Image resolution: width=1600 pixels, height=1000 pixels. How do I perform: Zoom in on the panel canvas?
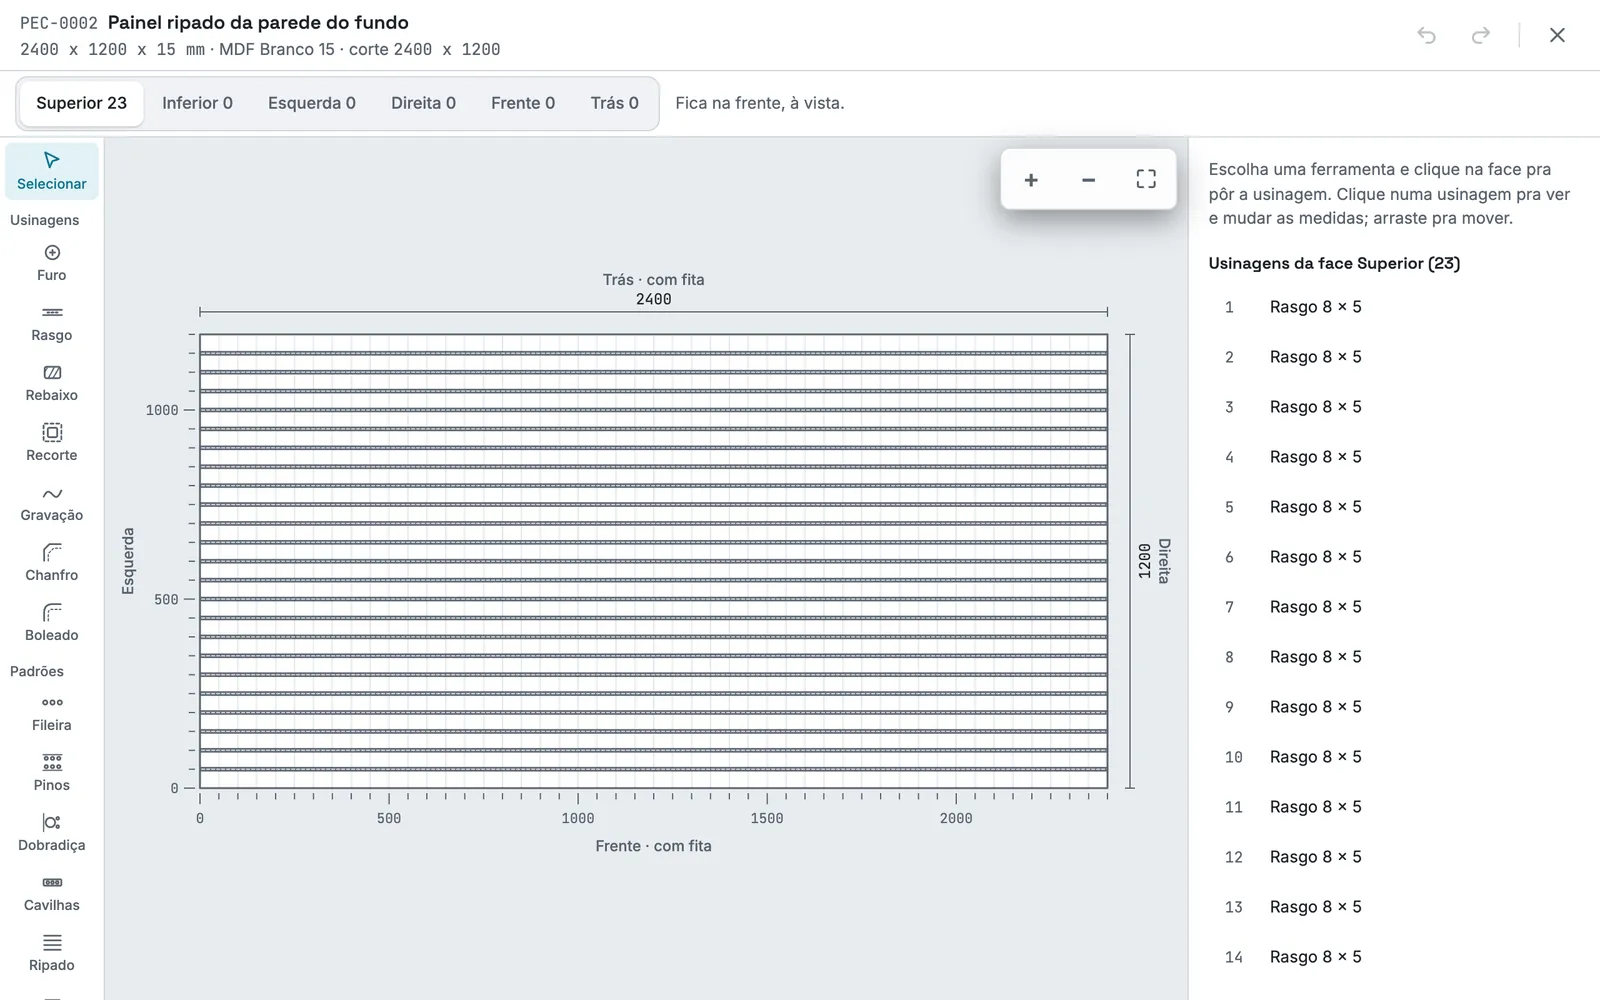[x=1031, y=180]
